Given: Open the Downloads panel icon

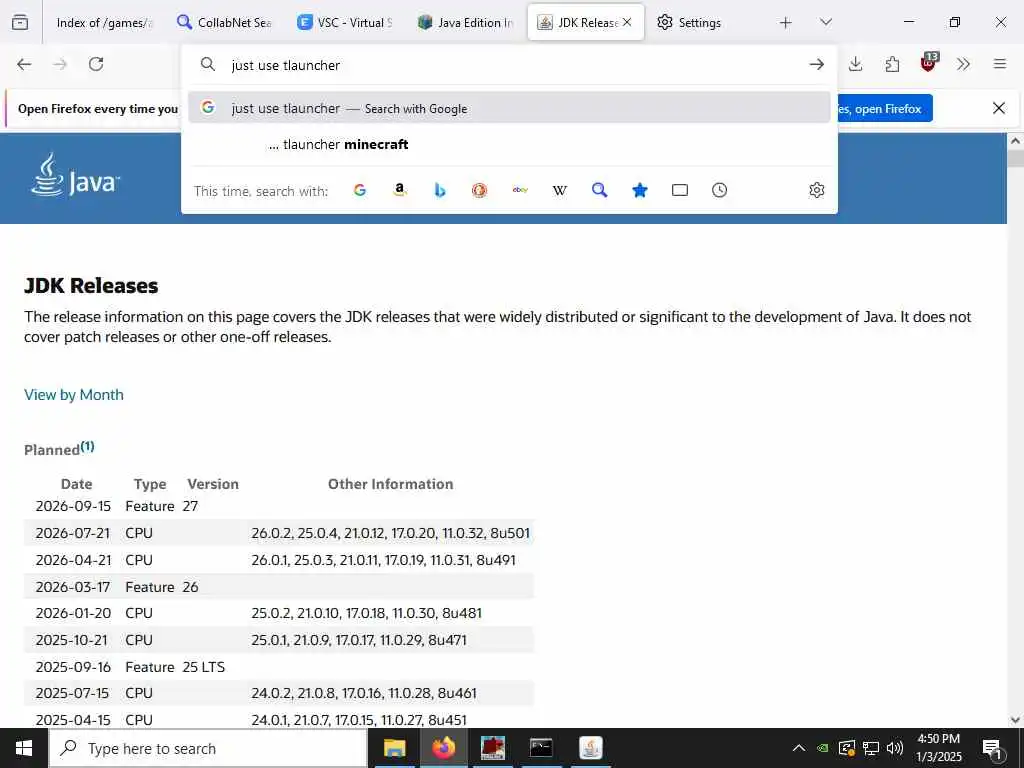Looking at the screenshot, I should pos(856,64).
